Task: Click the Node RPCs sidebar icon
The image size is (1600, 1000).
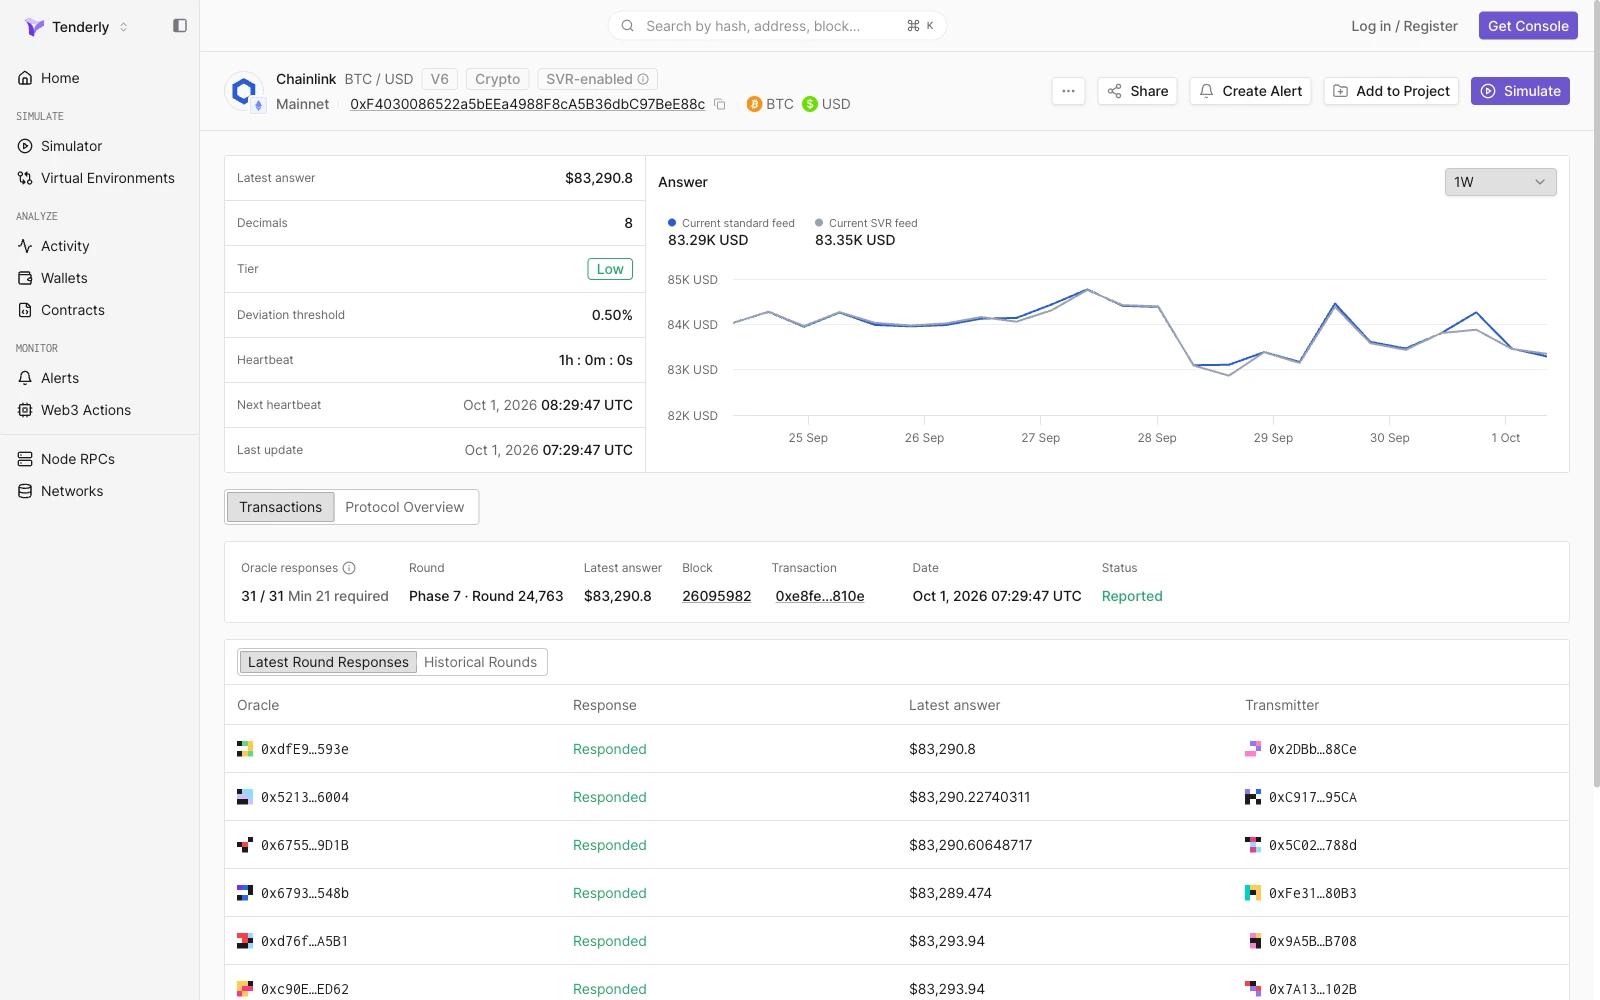Action: click(x=25, y=459)
